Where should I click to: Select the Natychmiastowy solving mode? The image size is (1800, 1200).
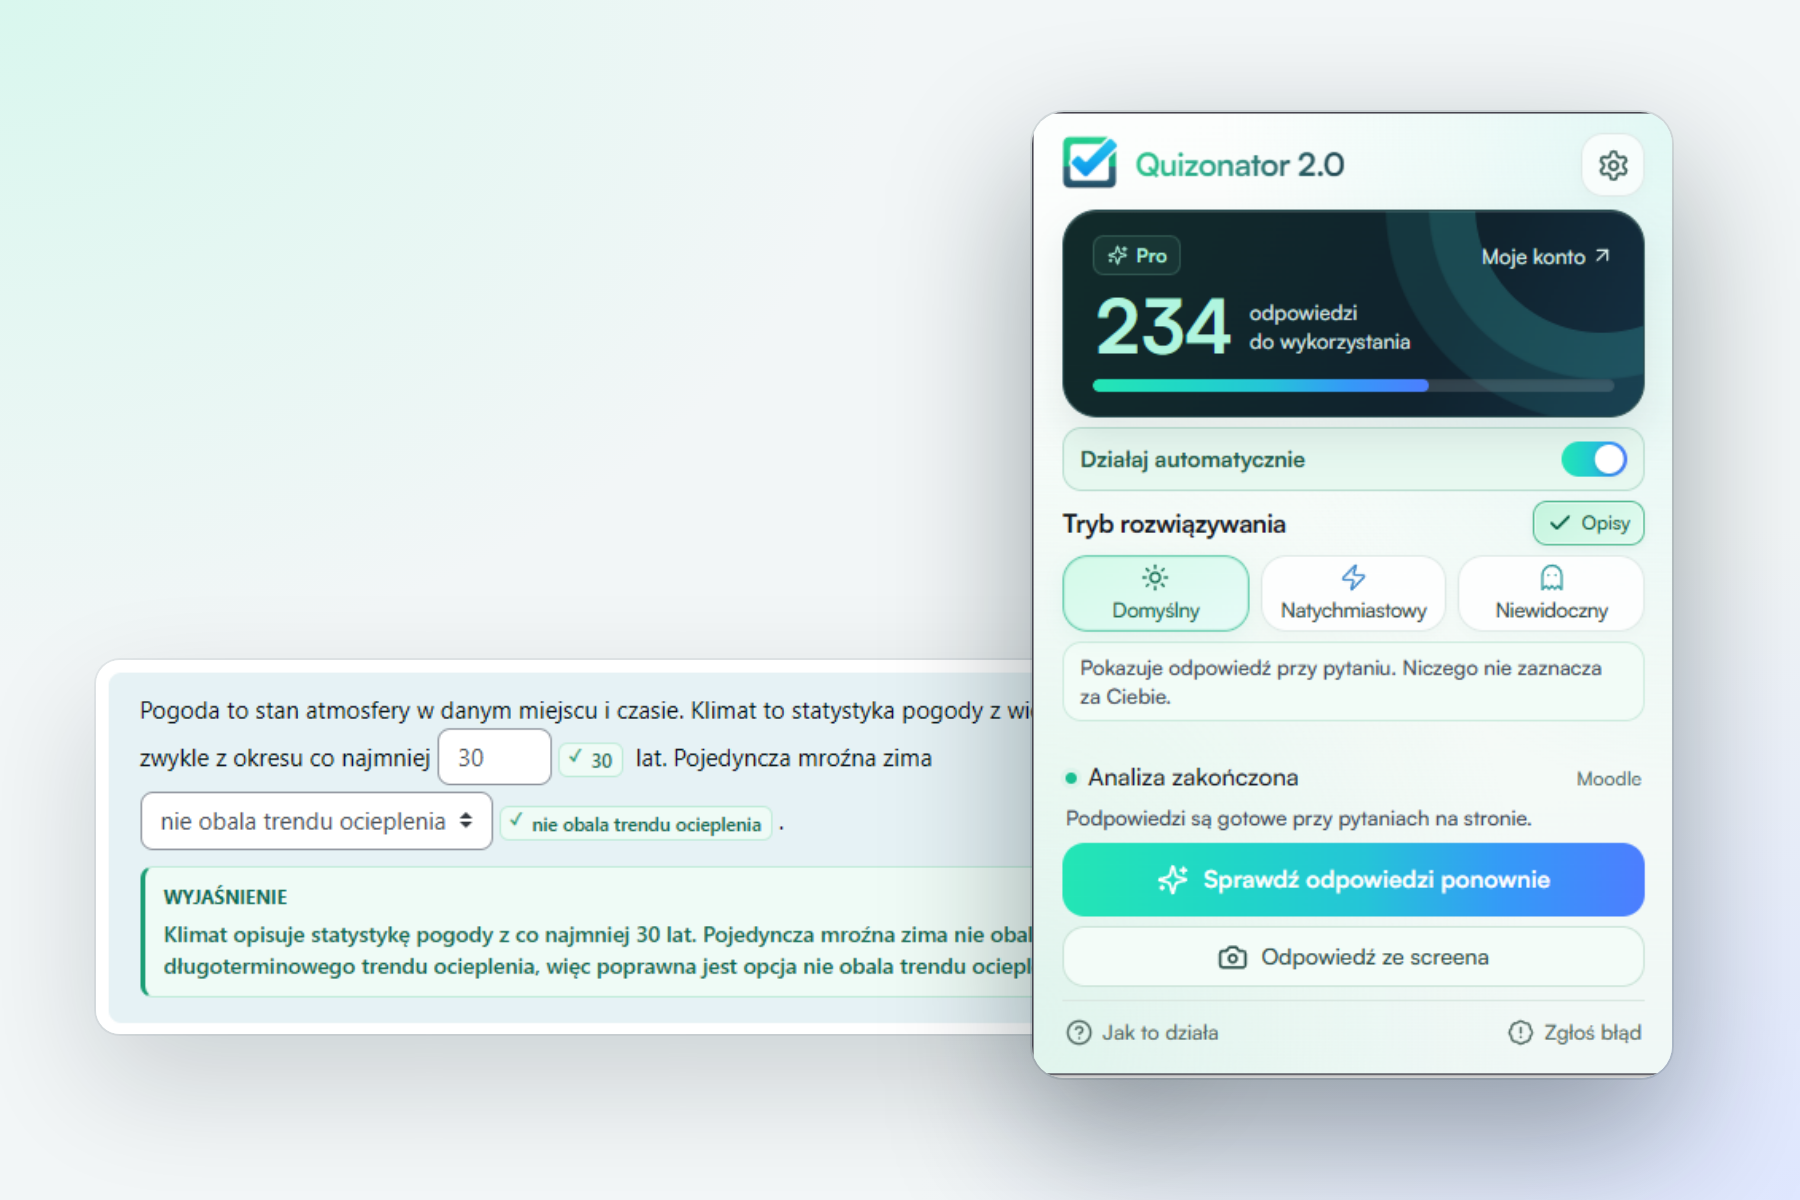tap(1353, 593)
